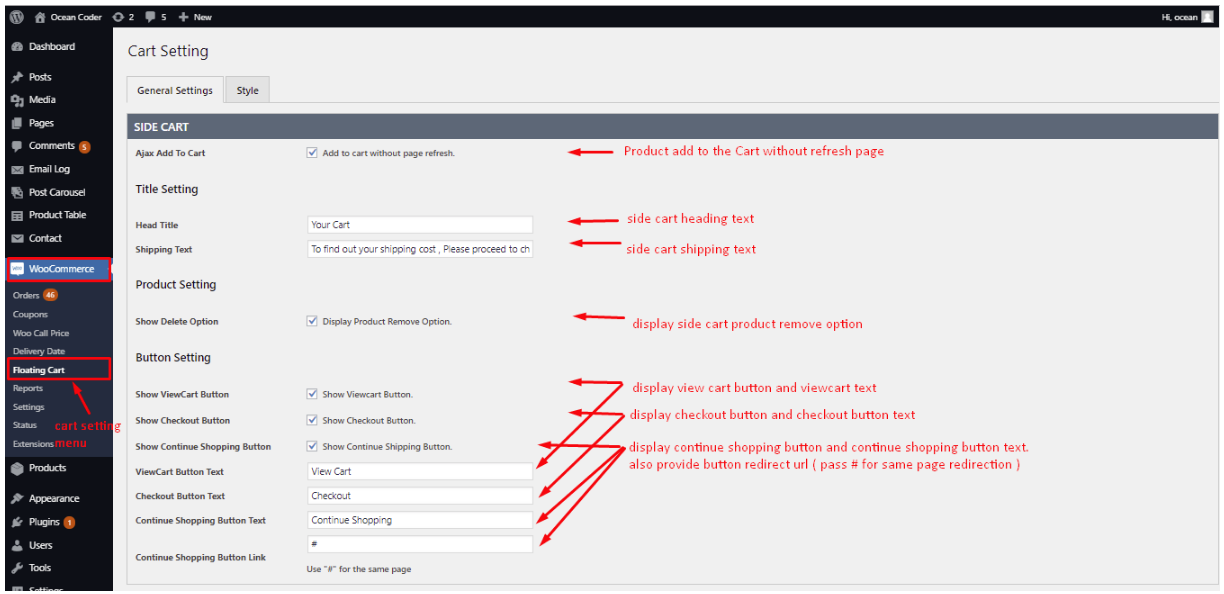This screenshot has width=1224, height=594.
Task: Click the Plugins plug icon
Action: tap(17, 522)
